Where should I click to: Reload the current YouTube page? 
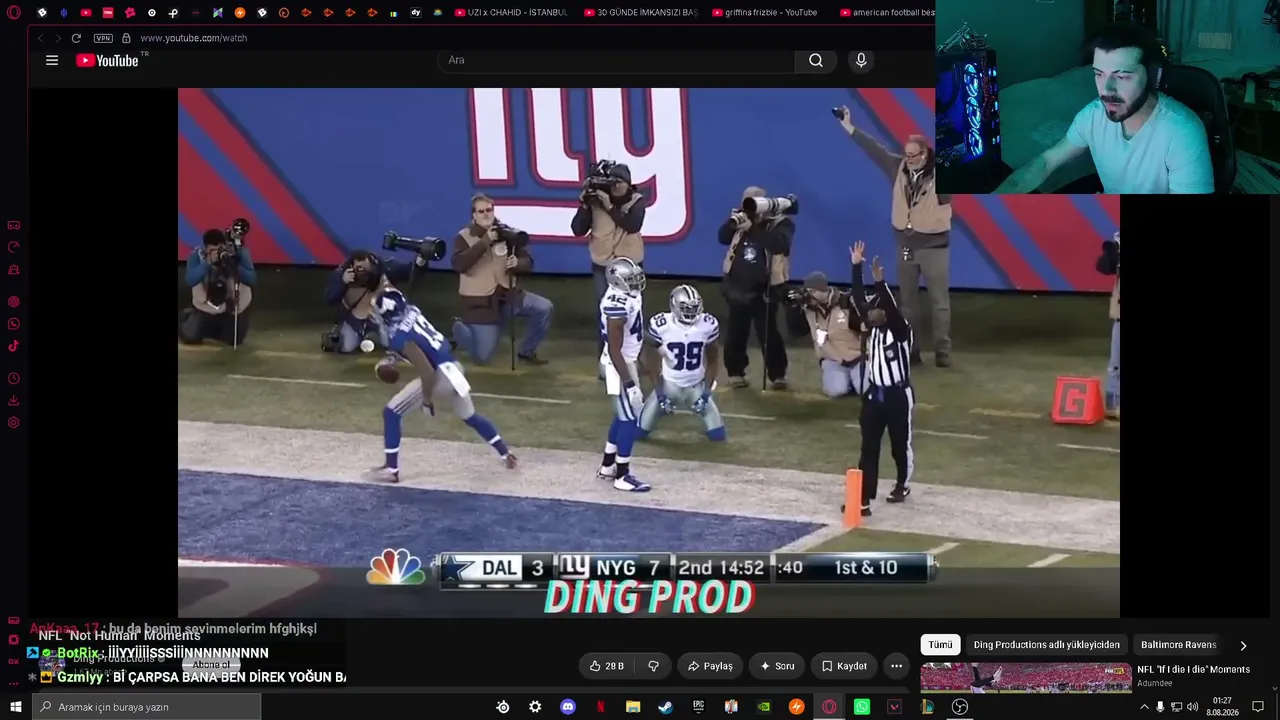point(76,38)
